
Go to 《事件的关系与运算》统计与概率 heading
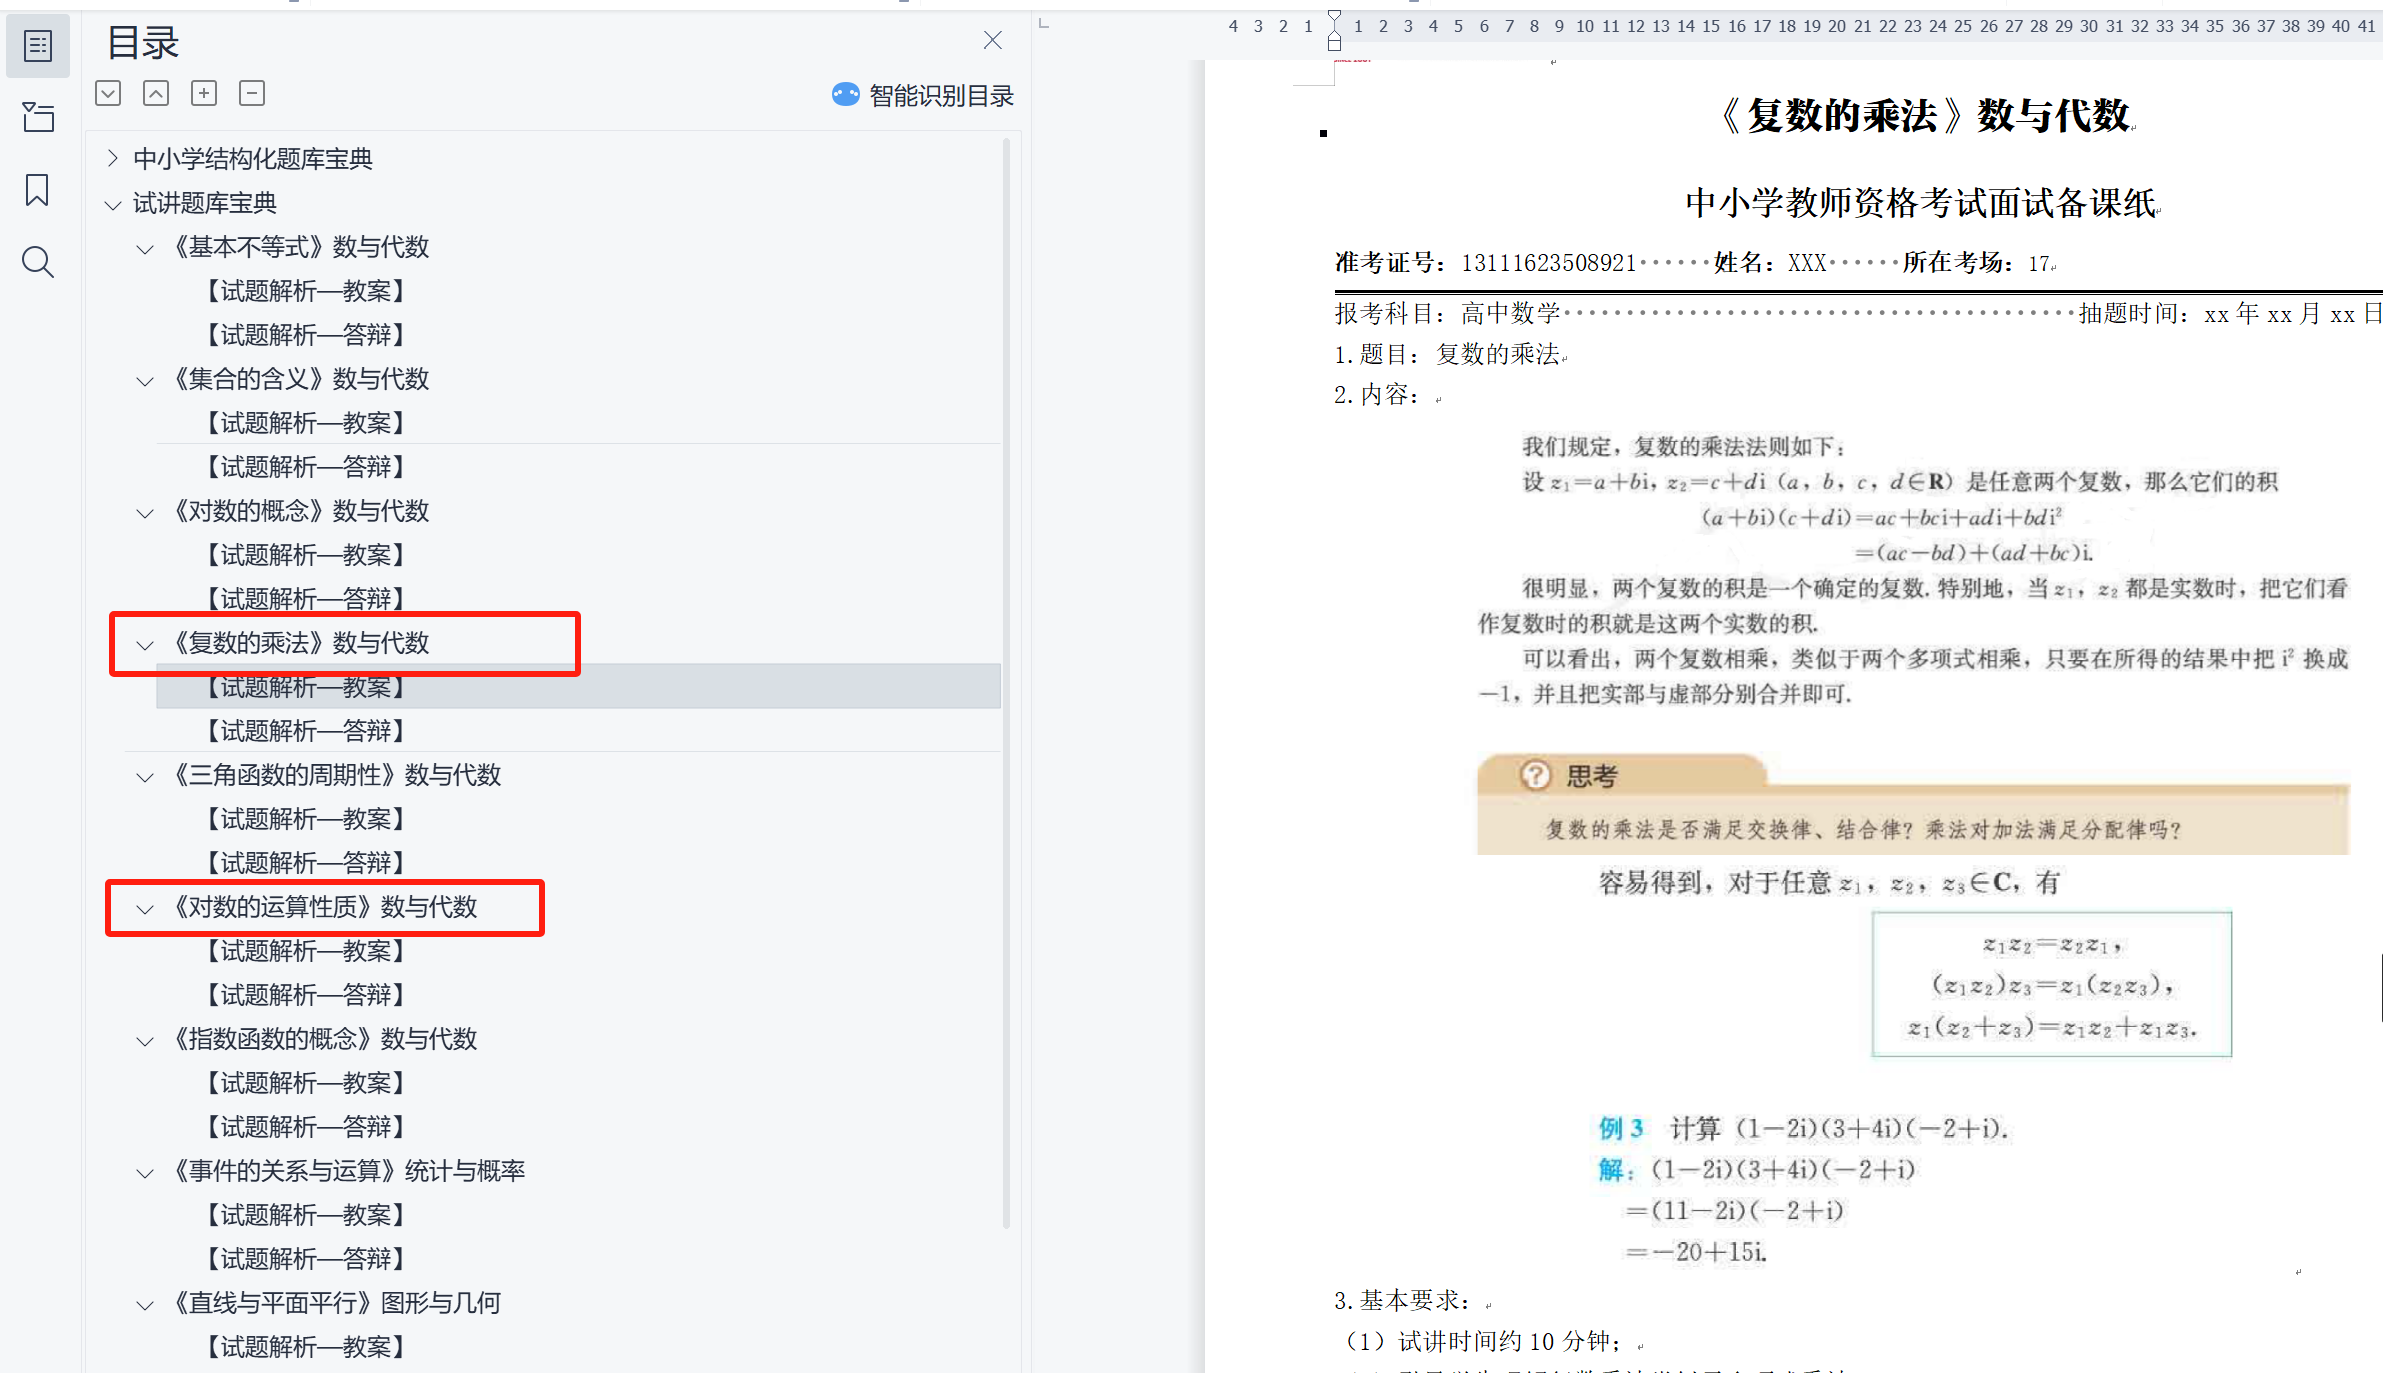[349, 1171]
